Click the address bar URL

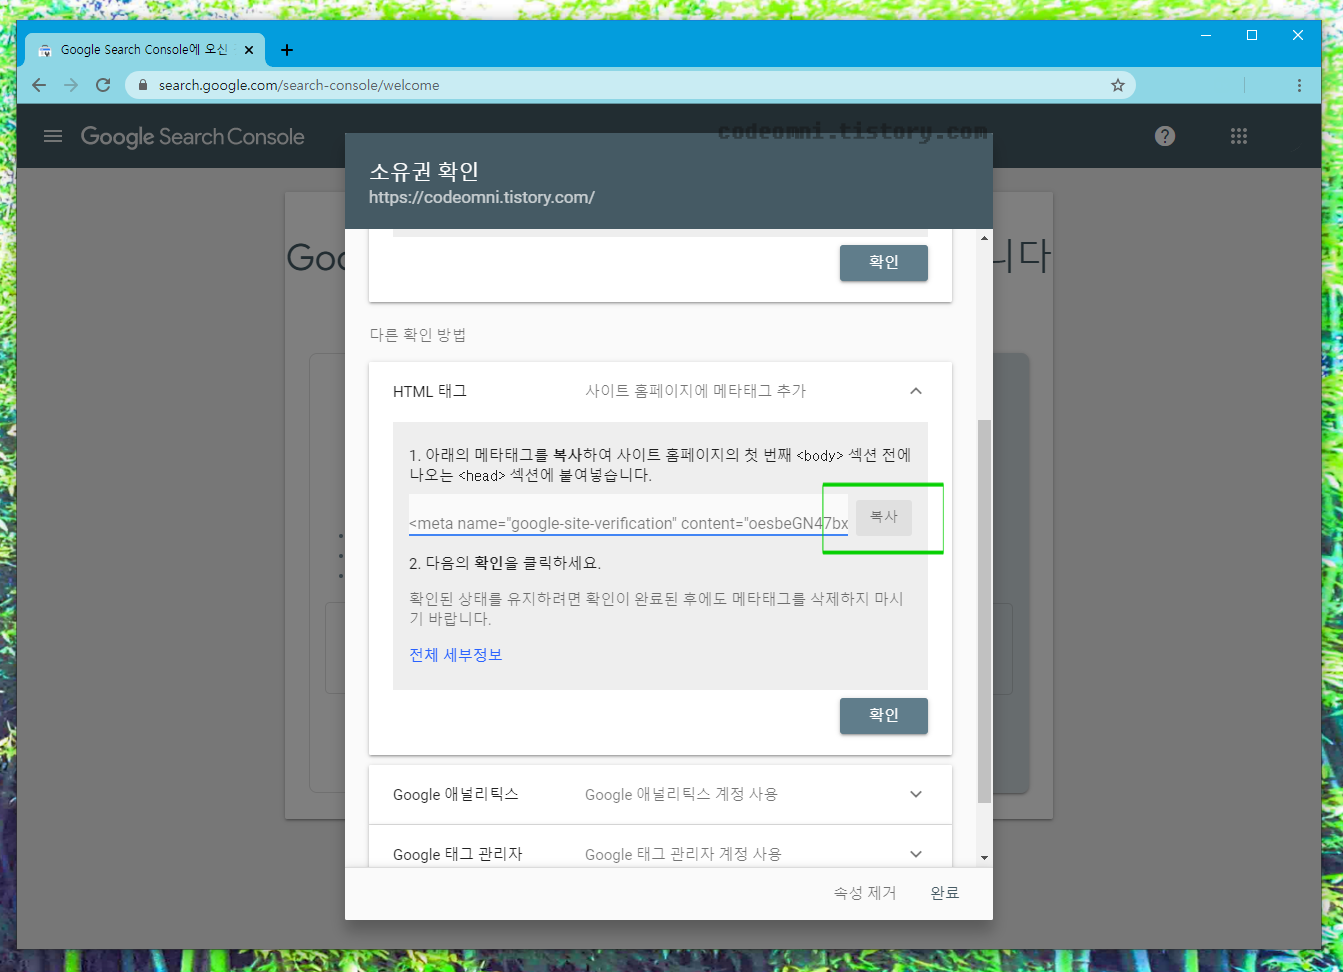click(x=299, y=85)
